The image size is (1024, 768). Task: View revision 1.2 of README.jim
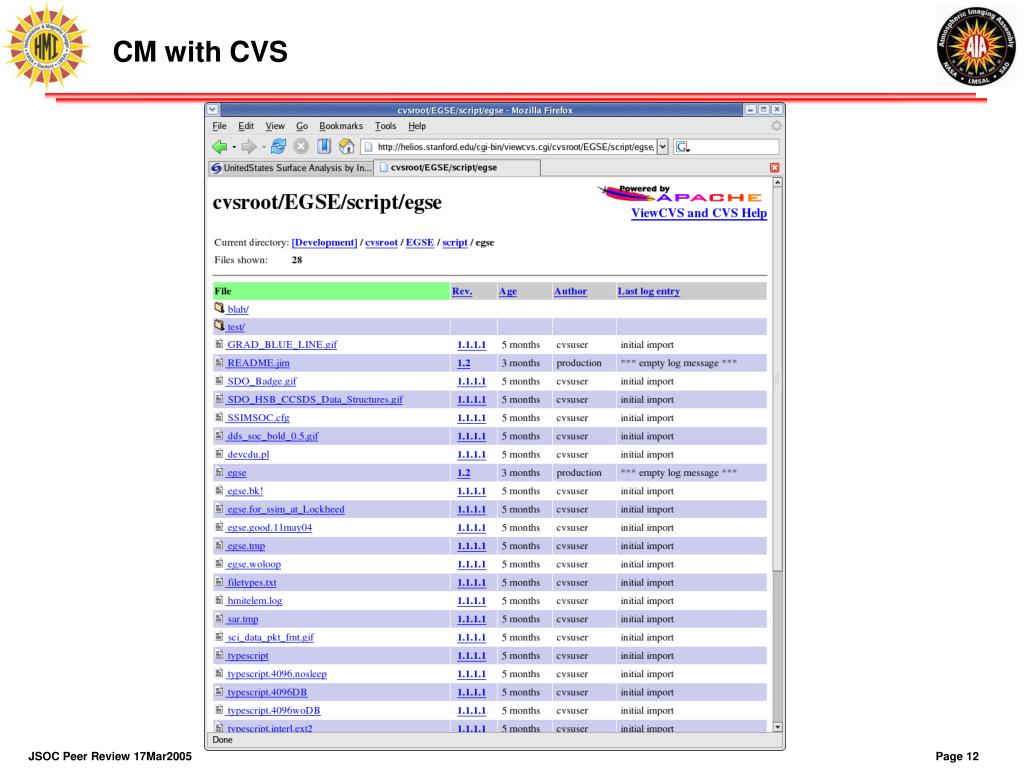click(464, 362)
